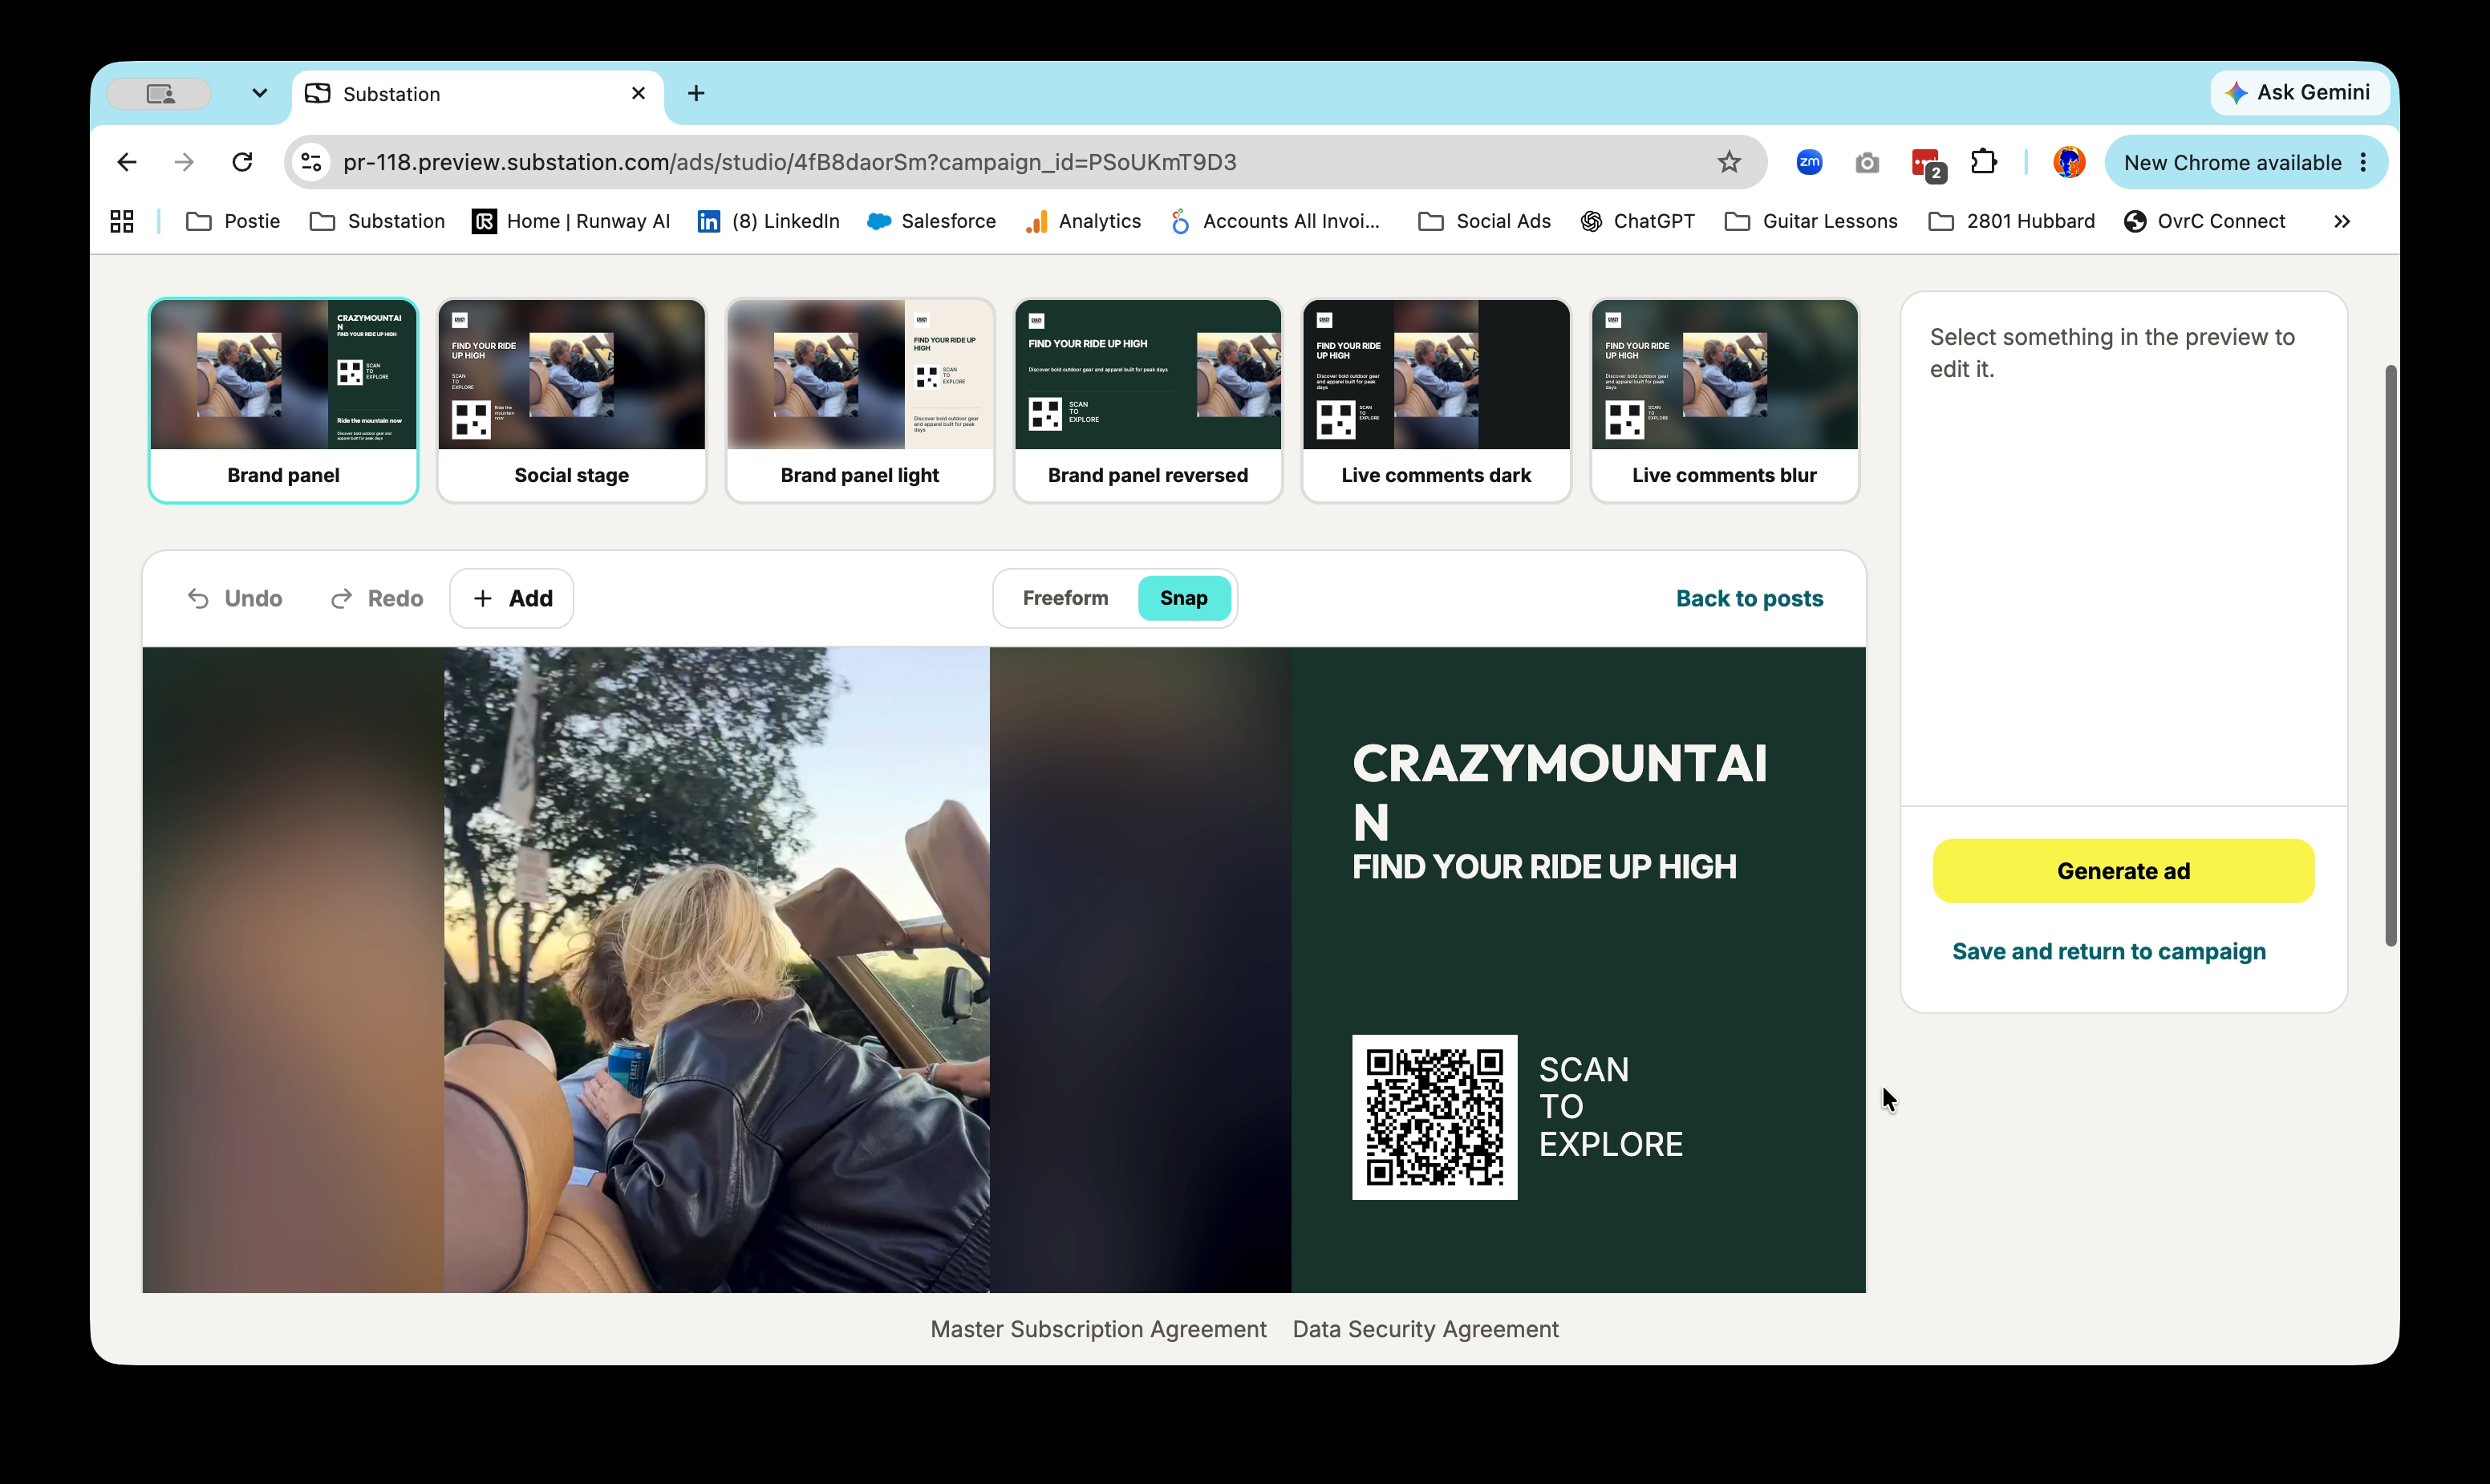Open a new browser tab
The width and height of the screenshot is (2490, 1484).
696,93
